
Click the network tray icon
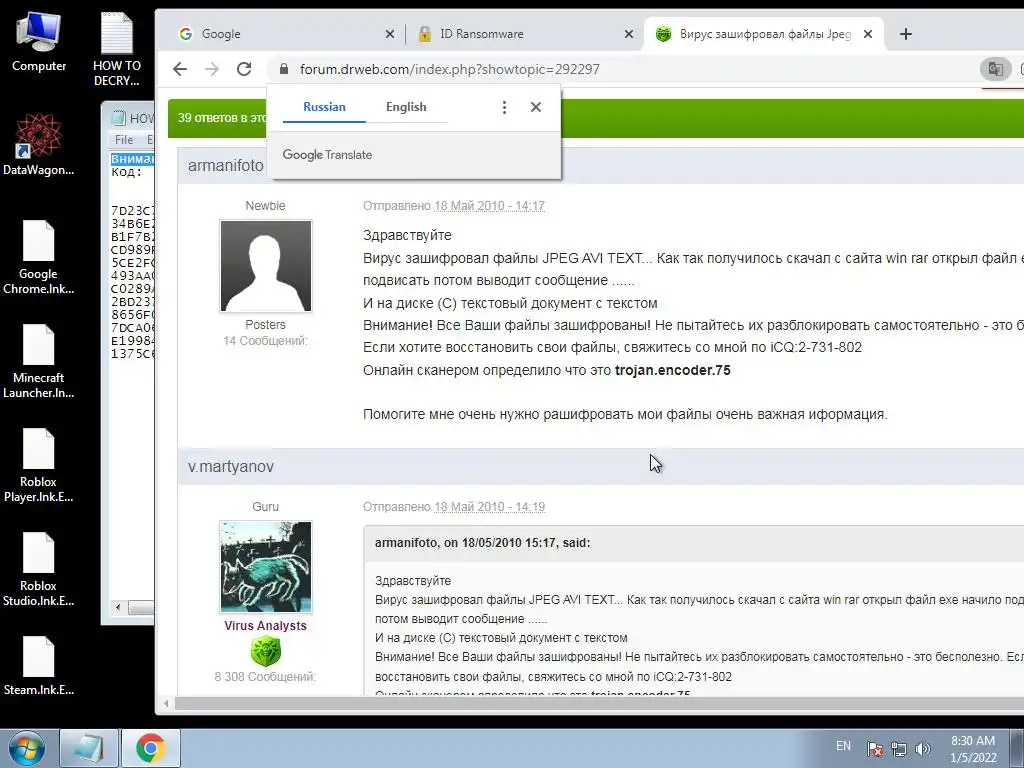pyautogui.click(x=899, y=749)
